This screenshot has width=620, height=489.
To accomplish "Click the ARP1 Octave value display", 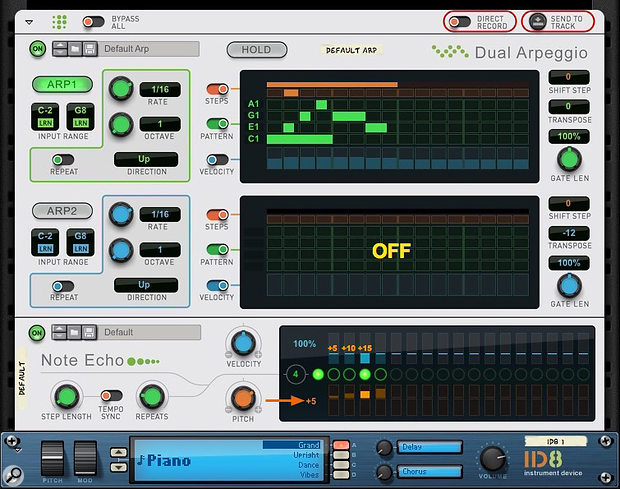I will 160,124.
